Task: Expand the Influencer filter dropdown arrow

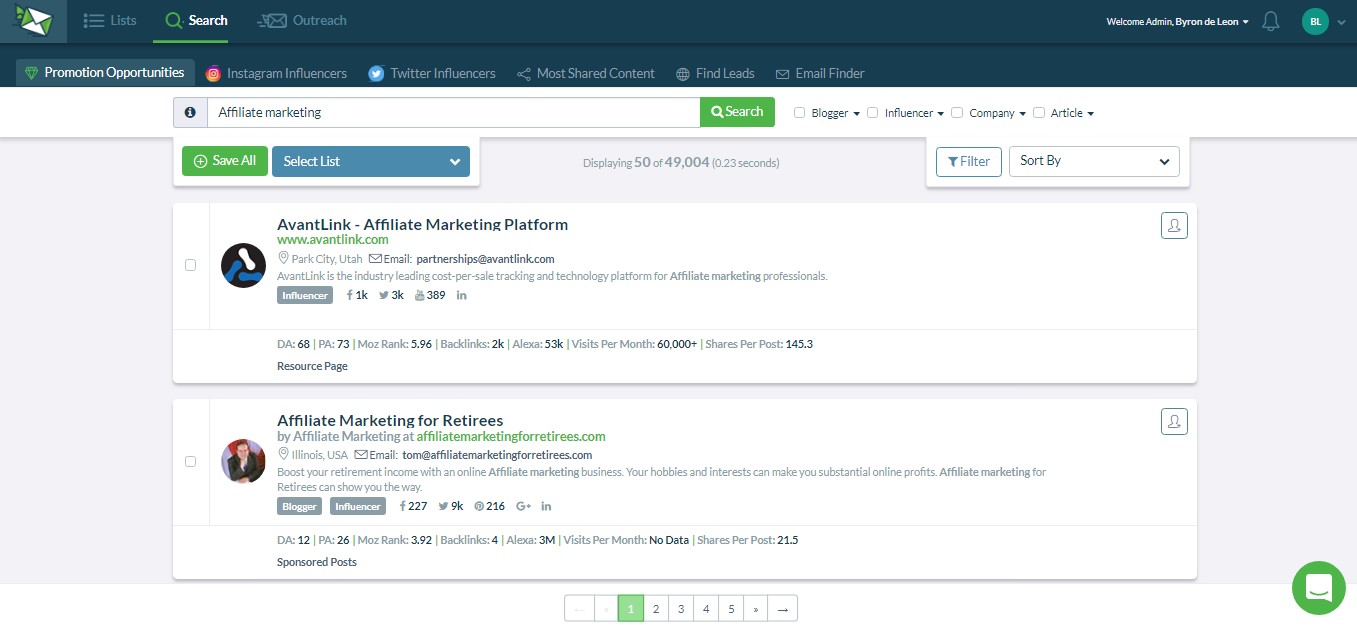Action: click(x=941, y=114)
